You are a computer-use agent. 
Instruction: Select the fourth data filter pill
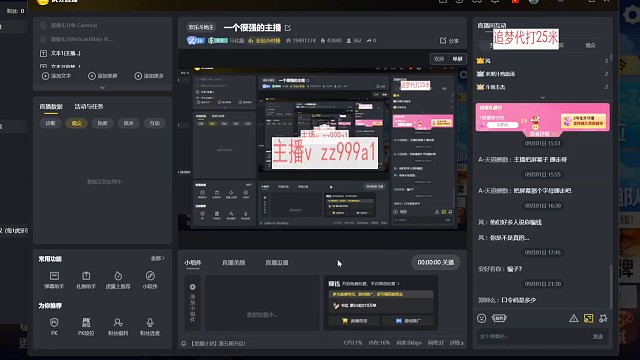click(129, 123)
